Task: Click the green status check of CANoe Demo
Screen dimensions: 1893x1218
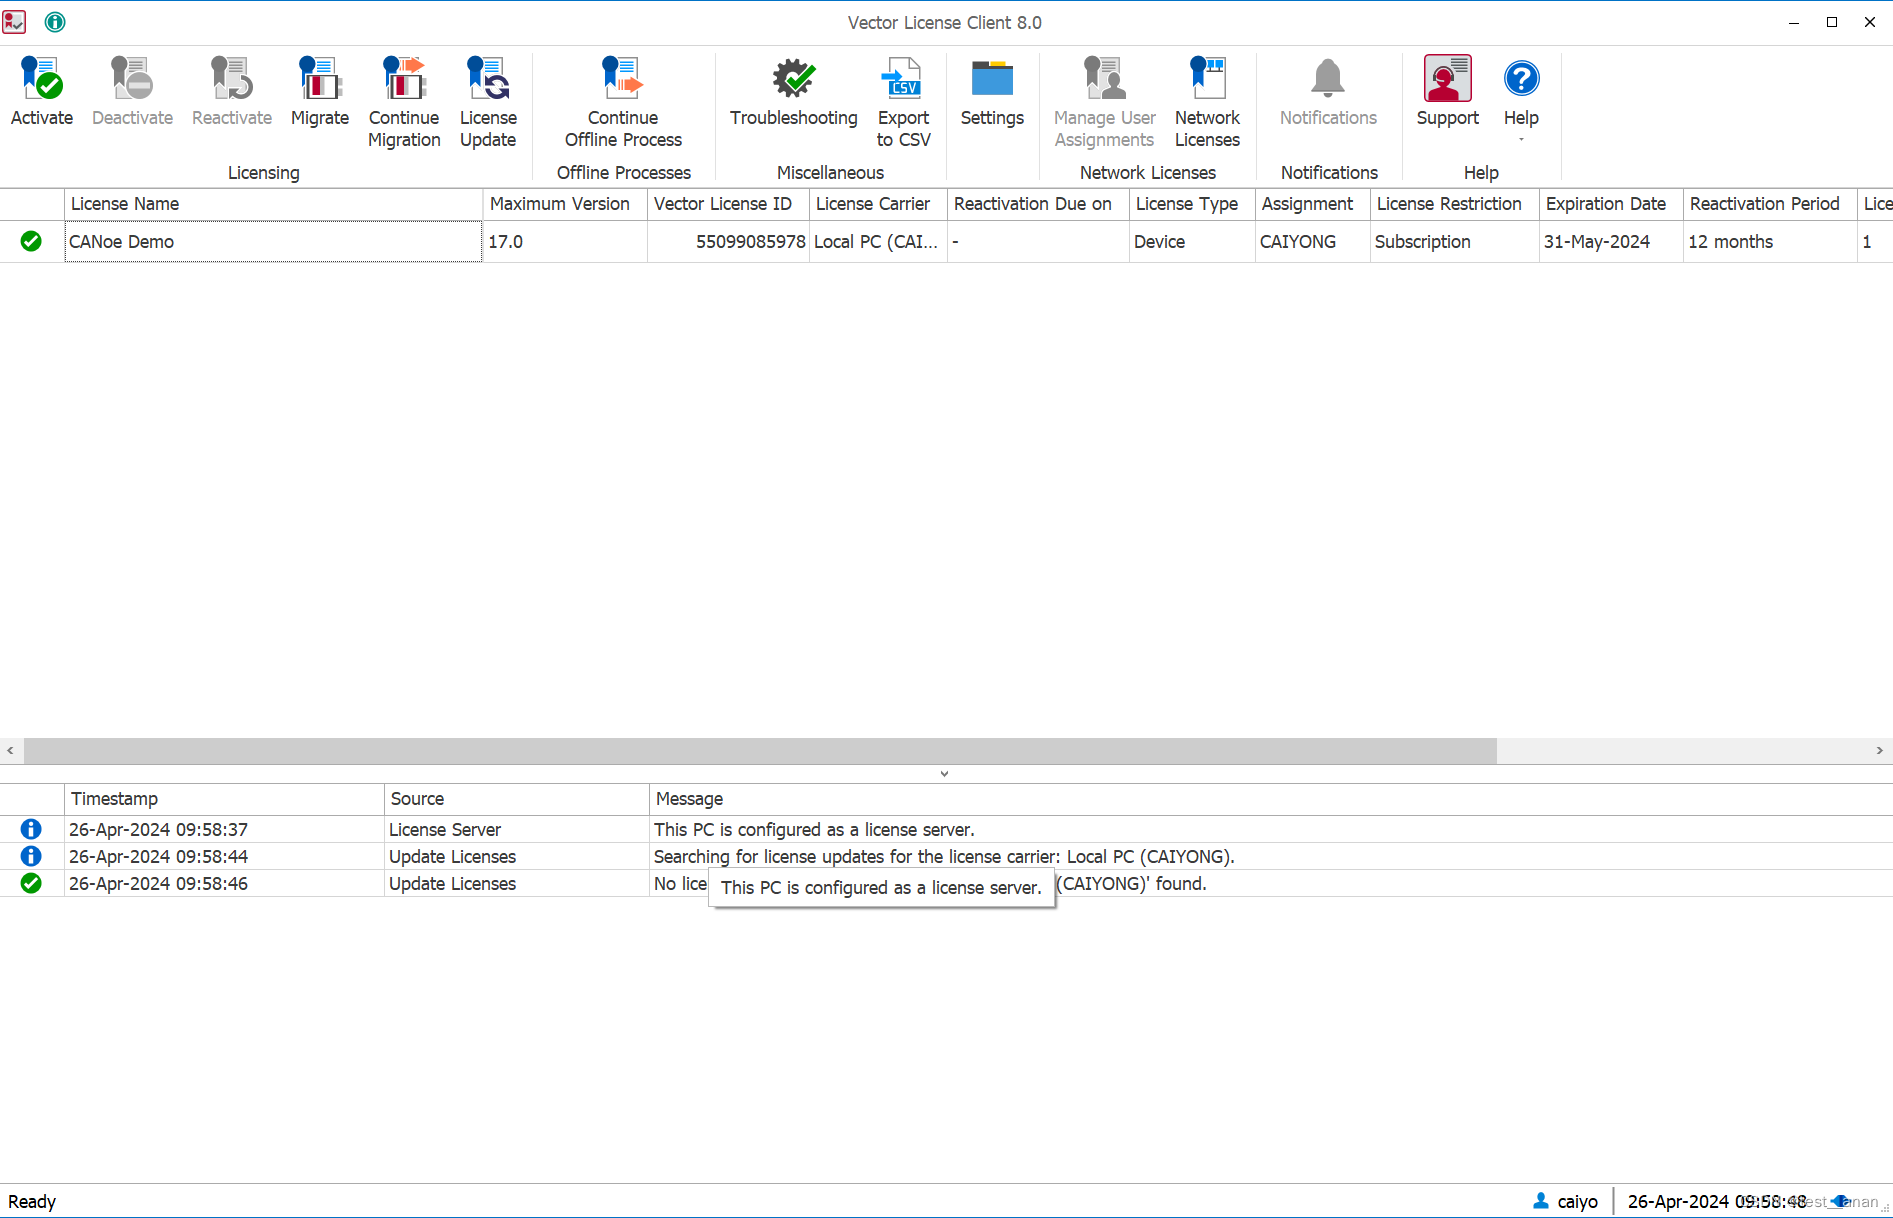Action: click(x=31, y=241)
